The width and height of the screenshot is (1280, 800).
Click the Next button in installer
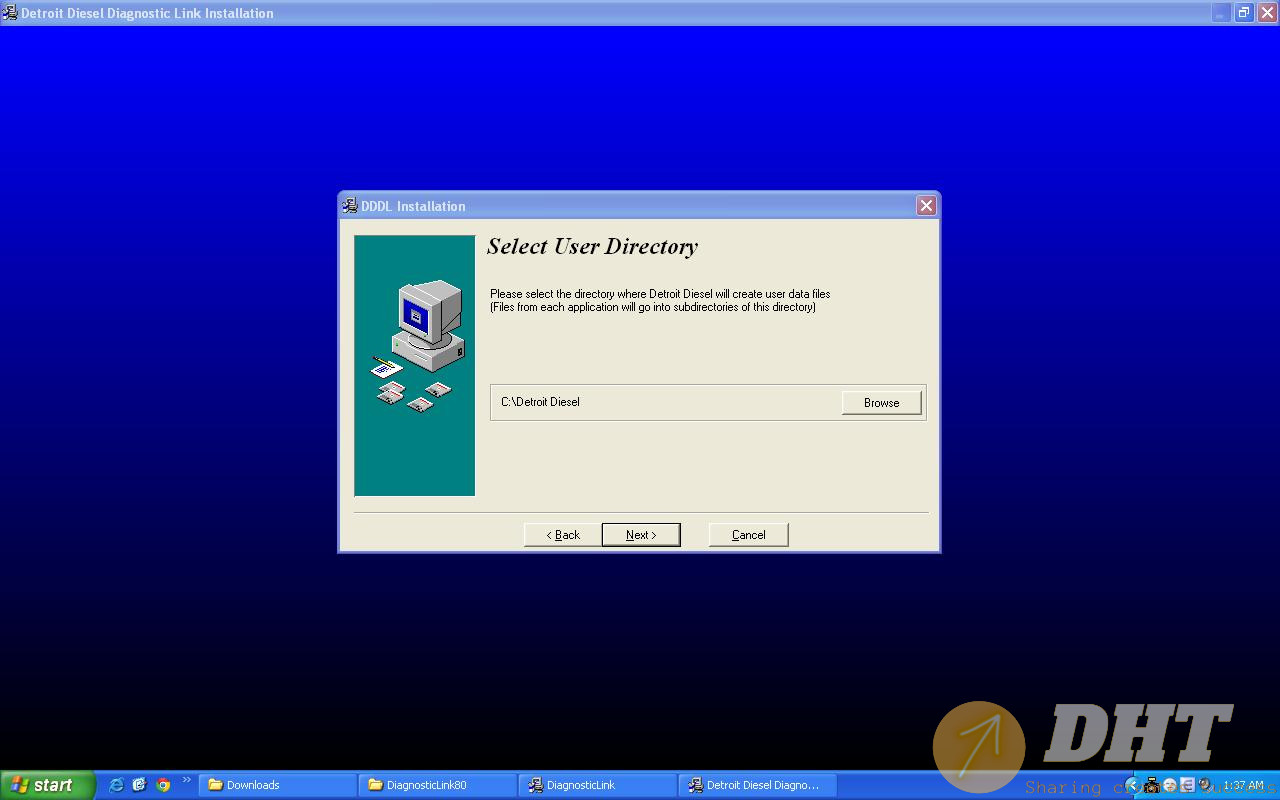click(x=641, y=535)
